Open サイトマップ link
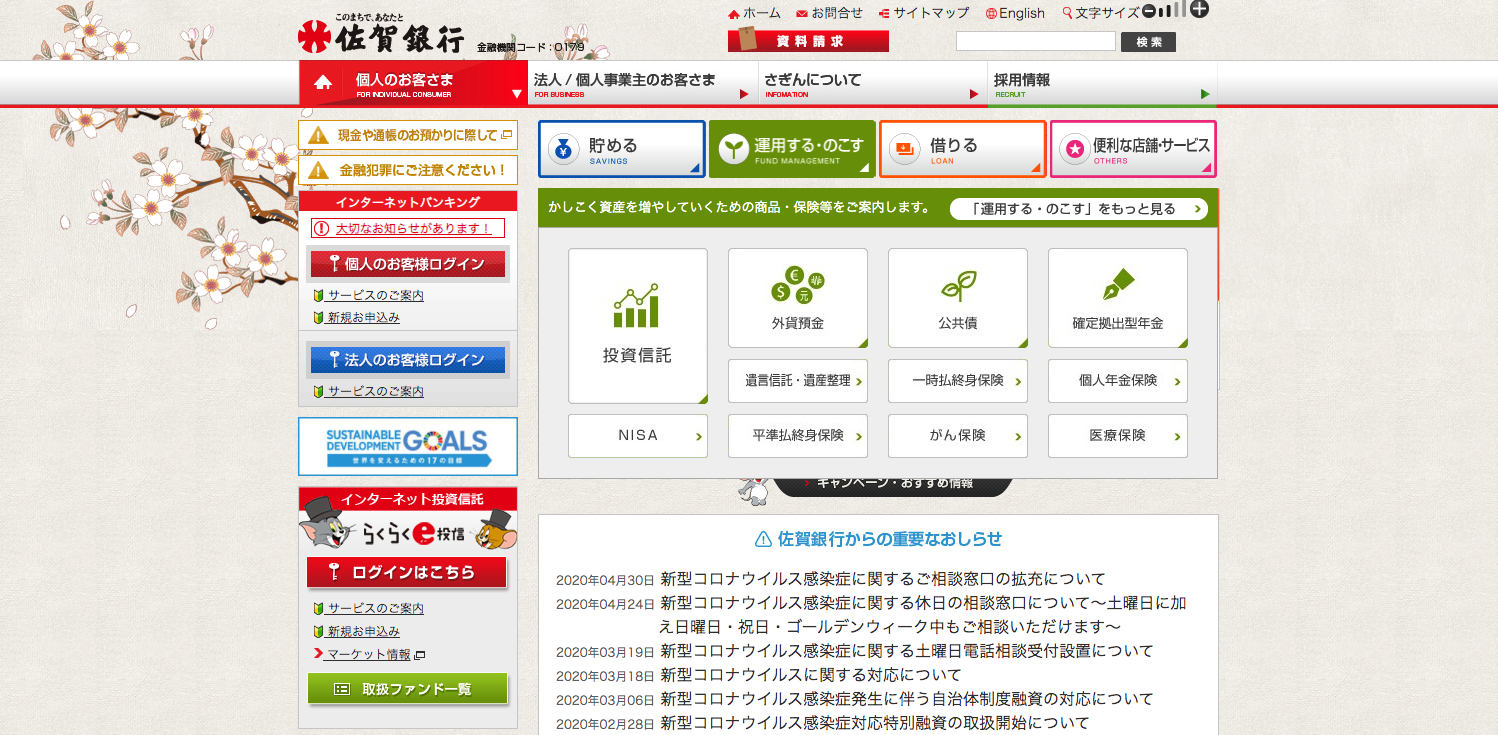 tap(924, 13)
